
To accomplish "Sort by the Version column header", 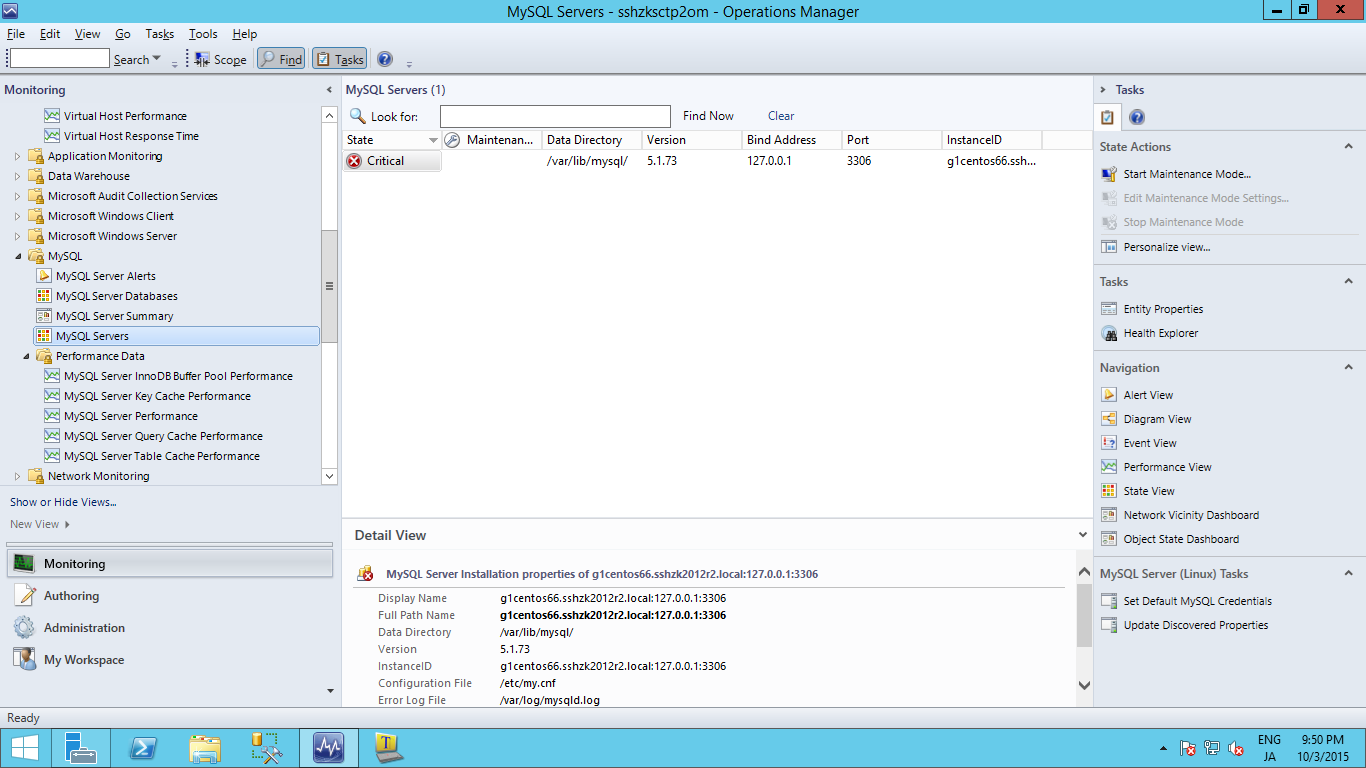I will click(692, 140).
